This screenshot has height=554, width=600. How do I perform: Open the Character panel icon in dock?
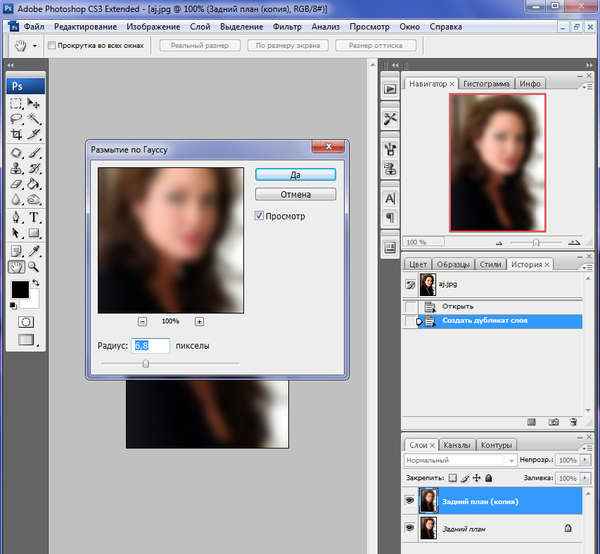[x=390, y=197]
